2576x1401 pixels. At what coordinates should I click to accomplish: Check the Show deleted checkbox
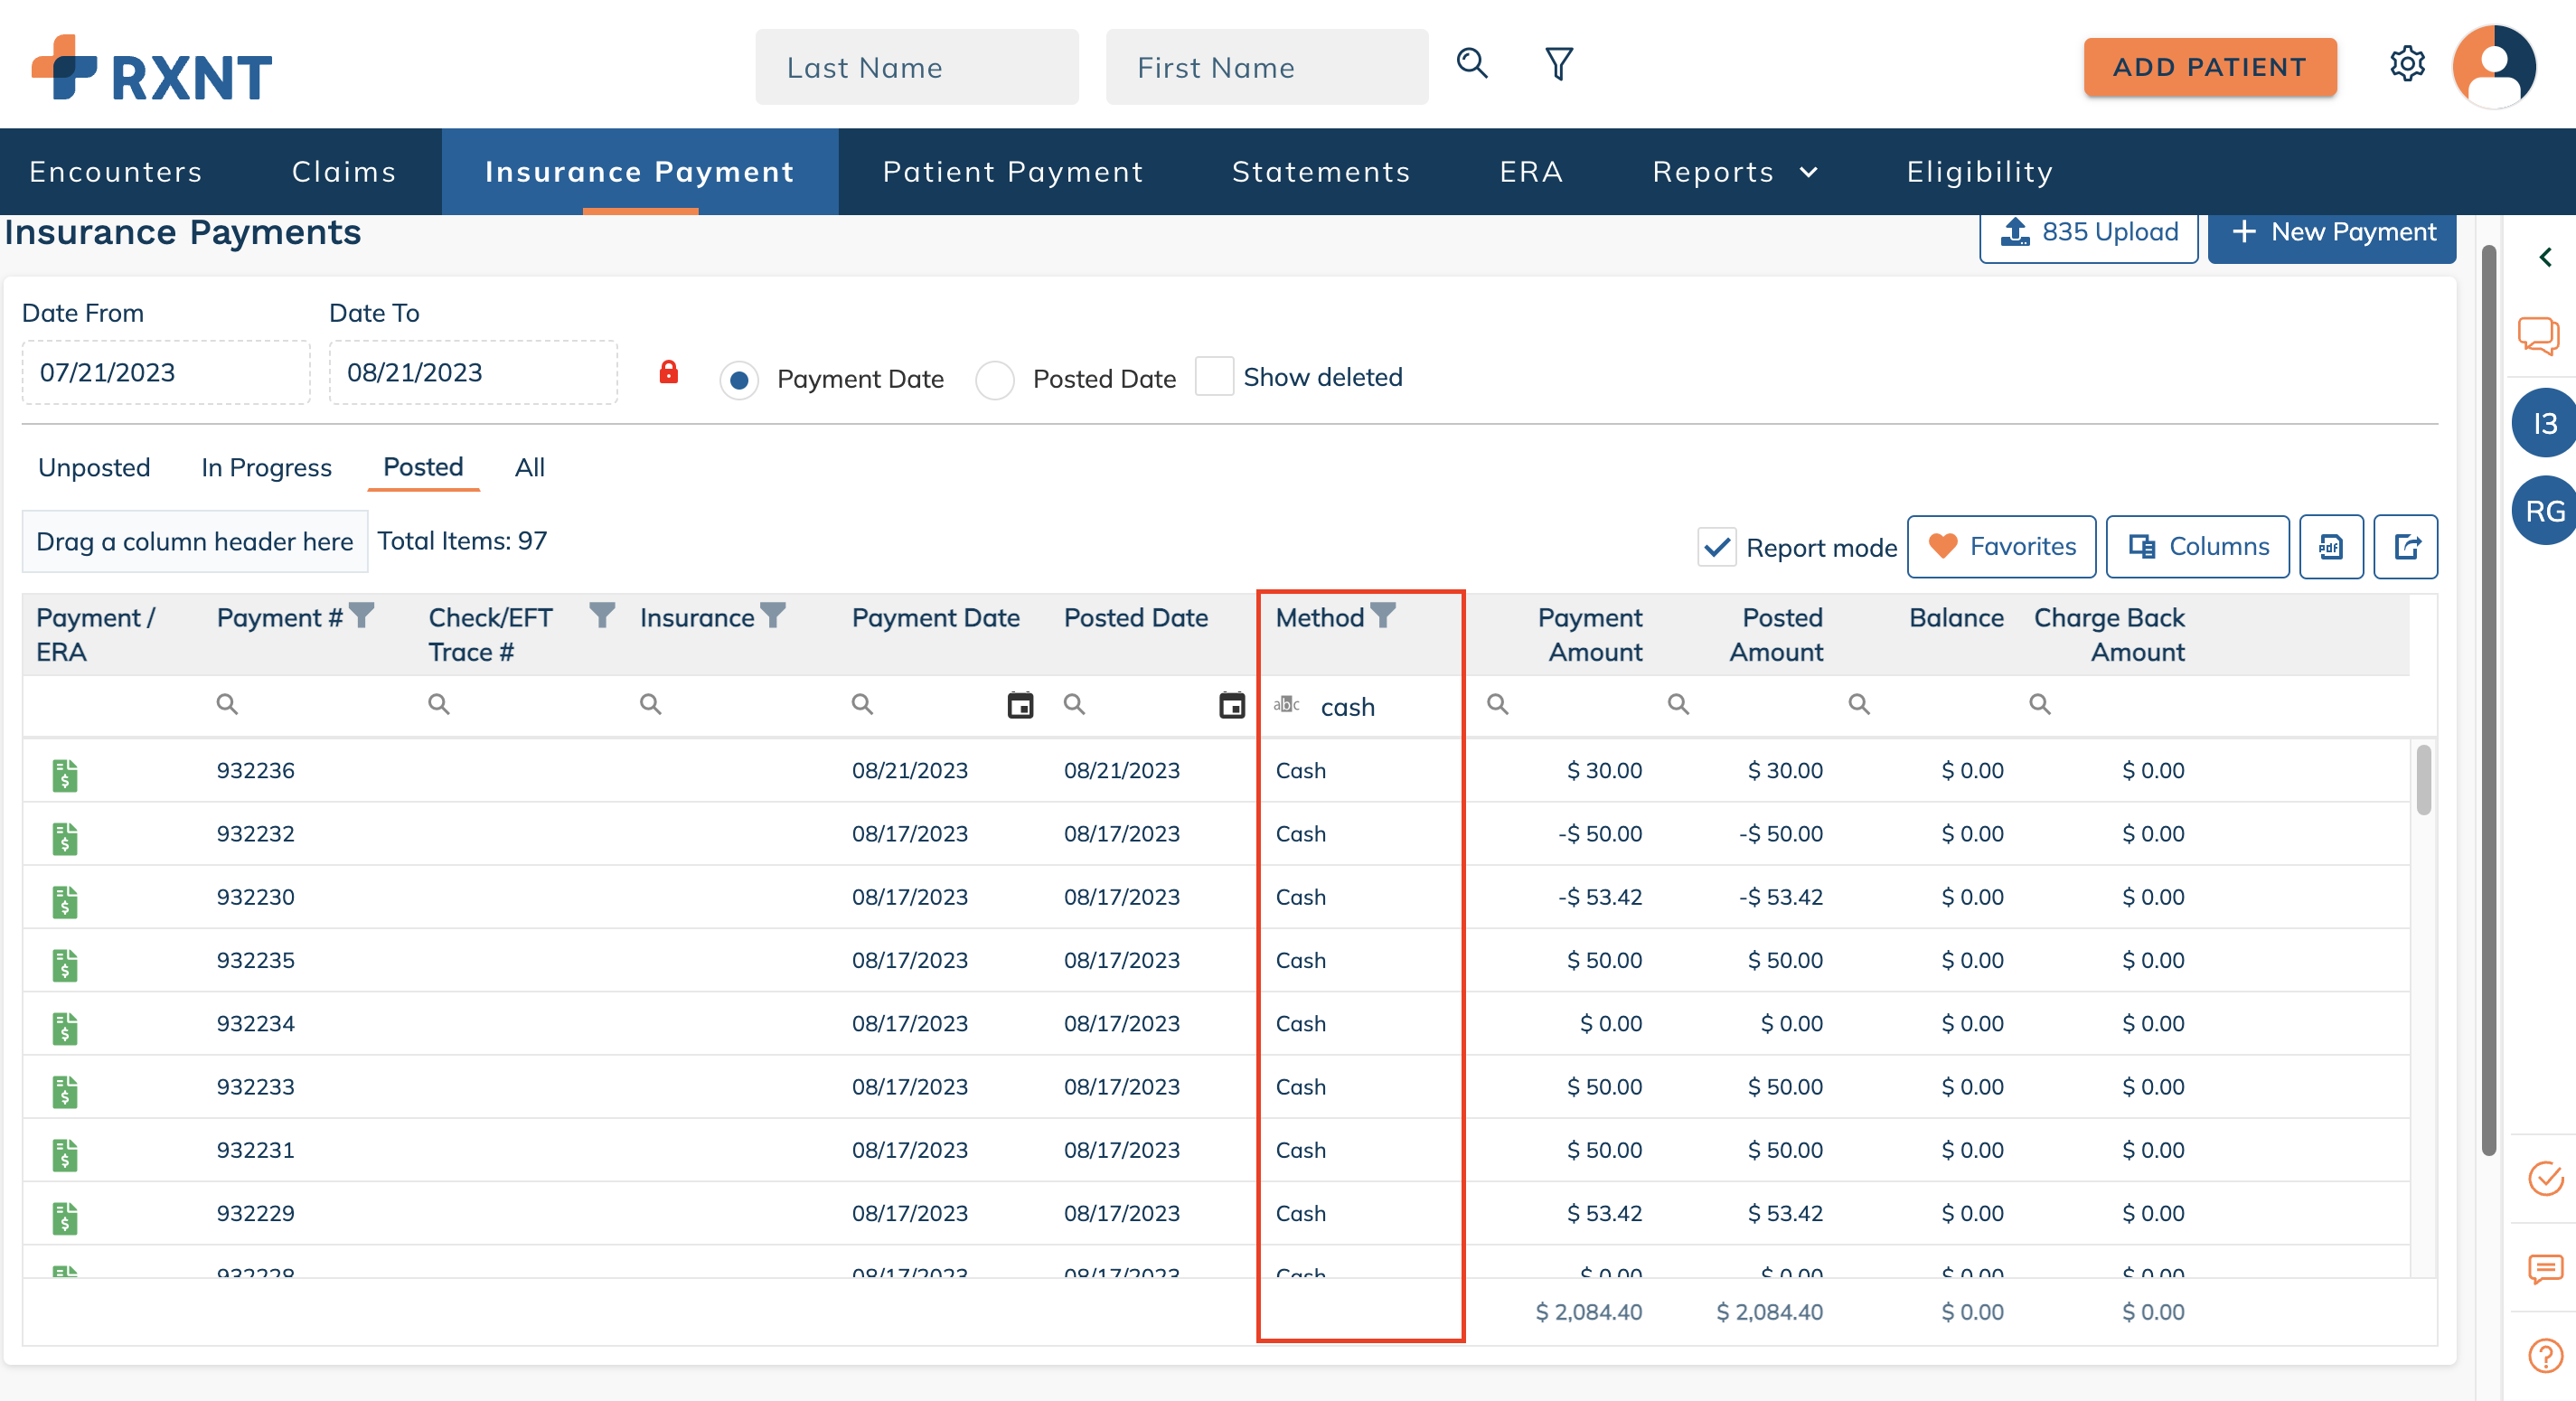tap(1214, 377)
